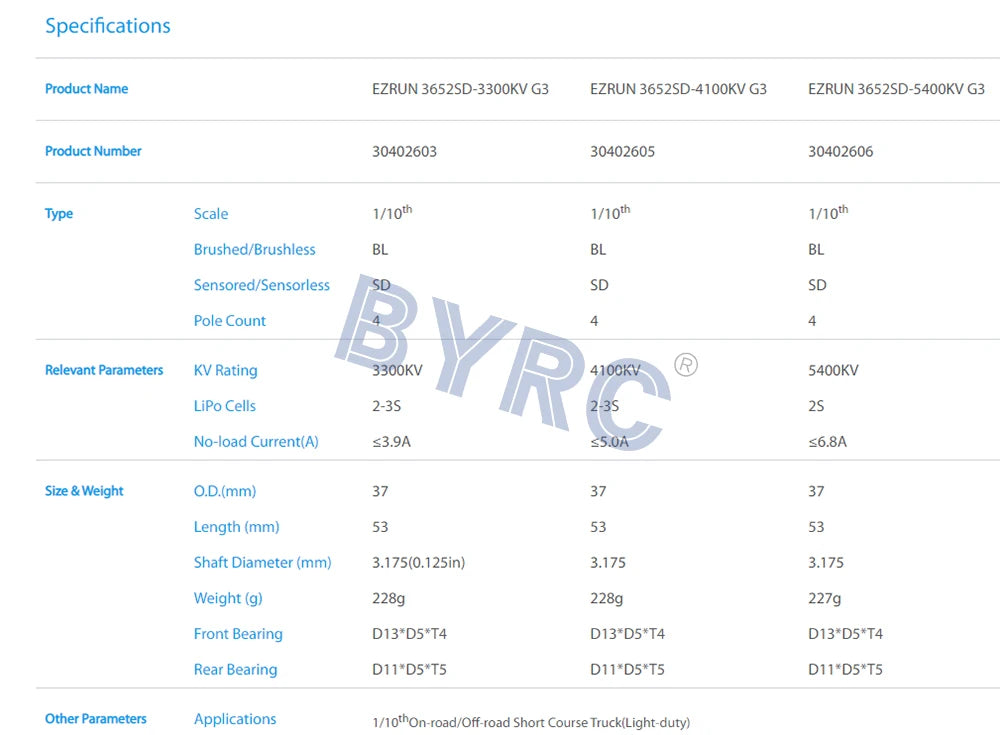Click product number 30402605
Image resolution: width=1000 pixels, height=735 pixels.
(622, 151)
